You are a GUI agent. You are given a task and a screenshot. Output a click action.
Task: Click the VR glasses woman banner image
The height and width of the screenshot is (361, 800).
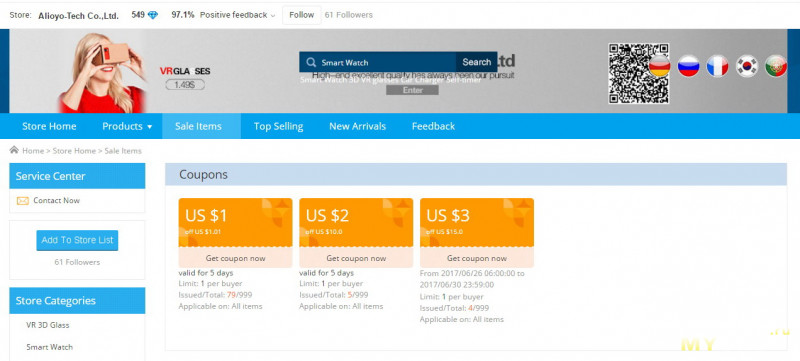tap(101, 72)
